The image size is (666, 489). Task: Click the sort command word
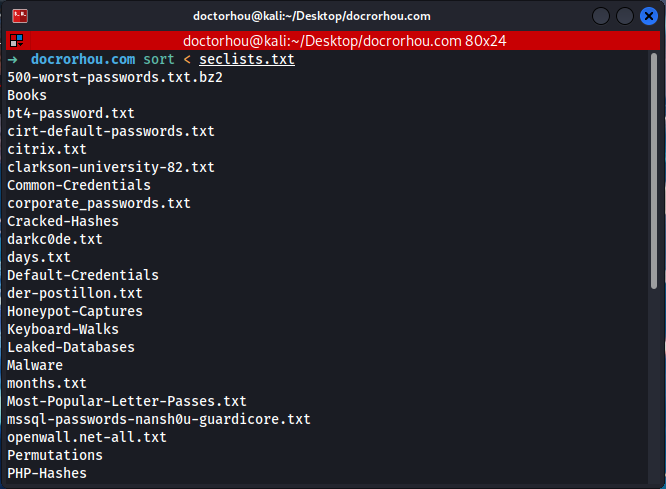158,59
